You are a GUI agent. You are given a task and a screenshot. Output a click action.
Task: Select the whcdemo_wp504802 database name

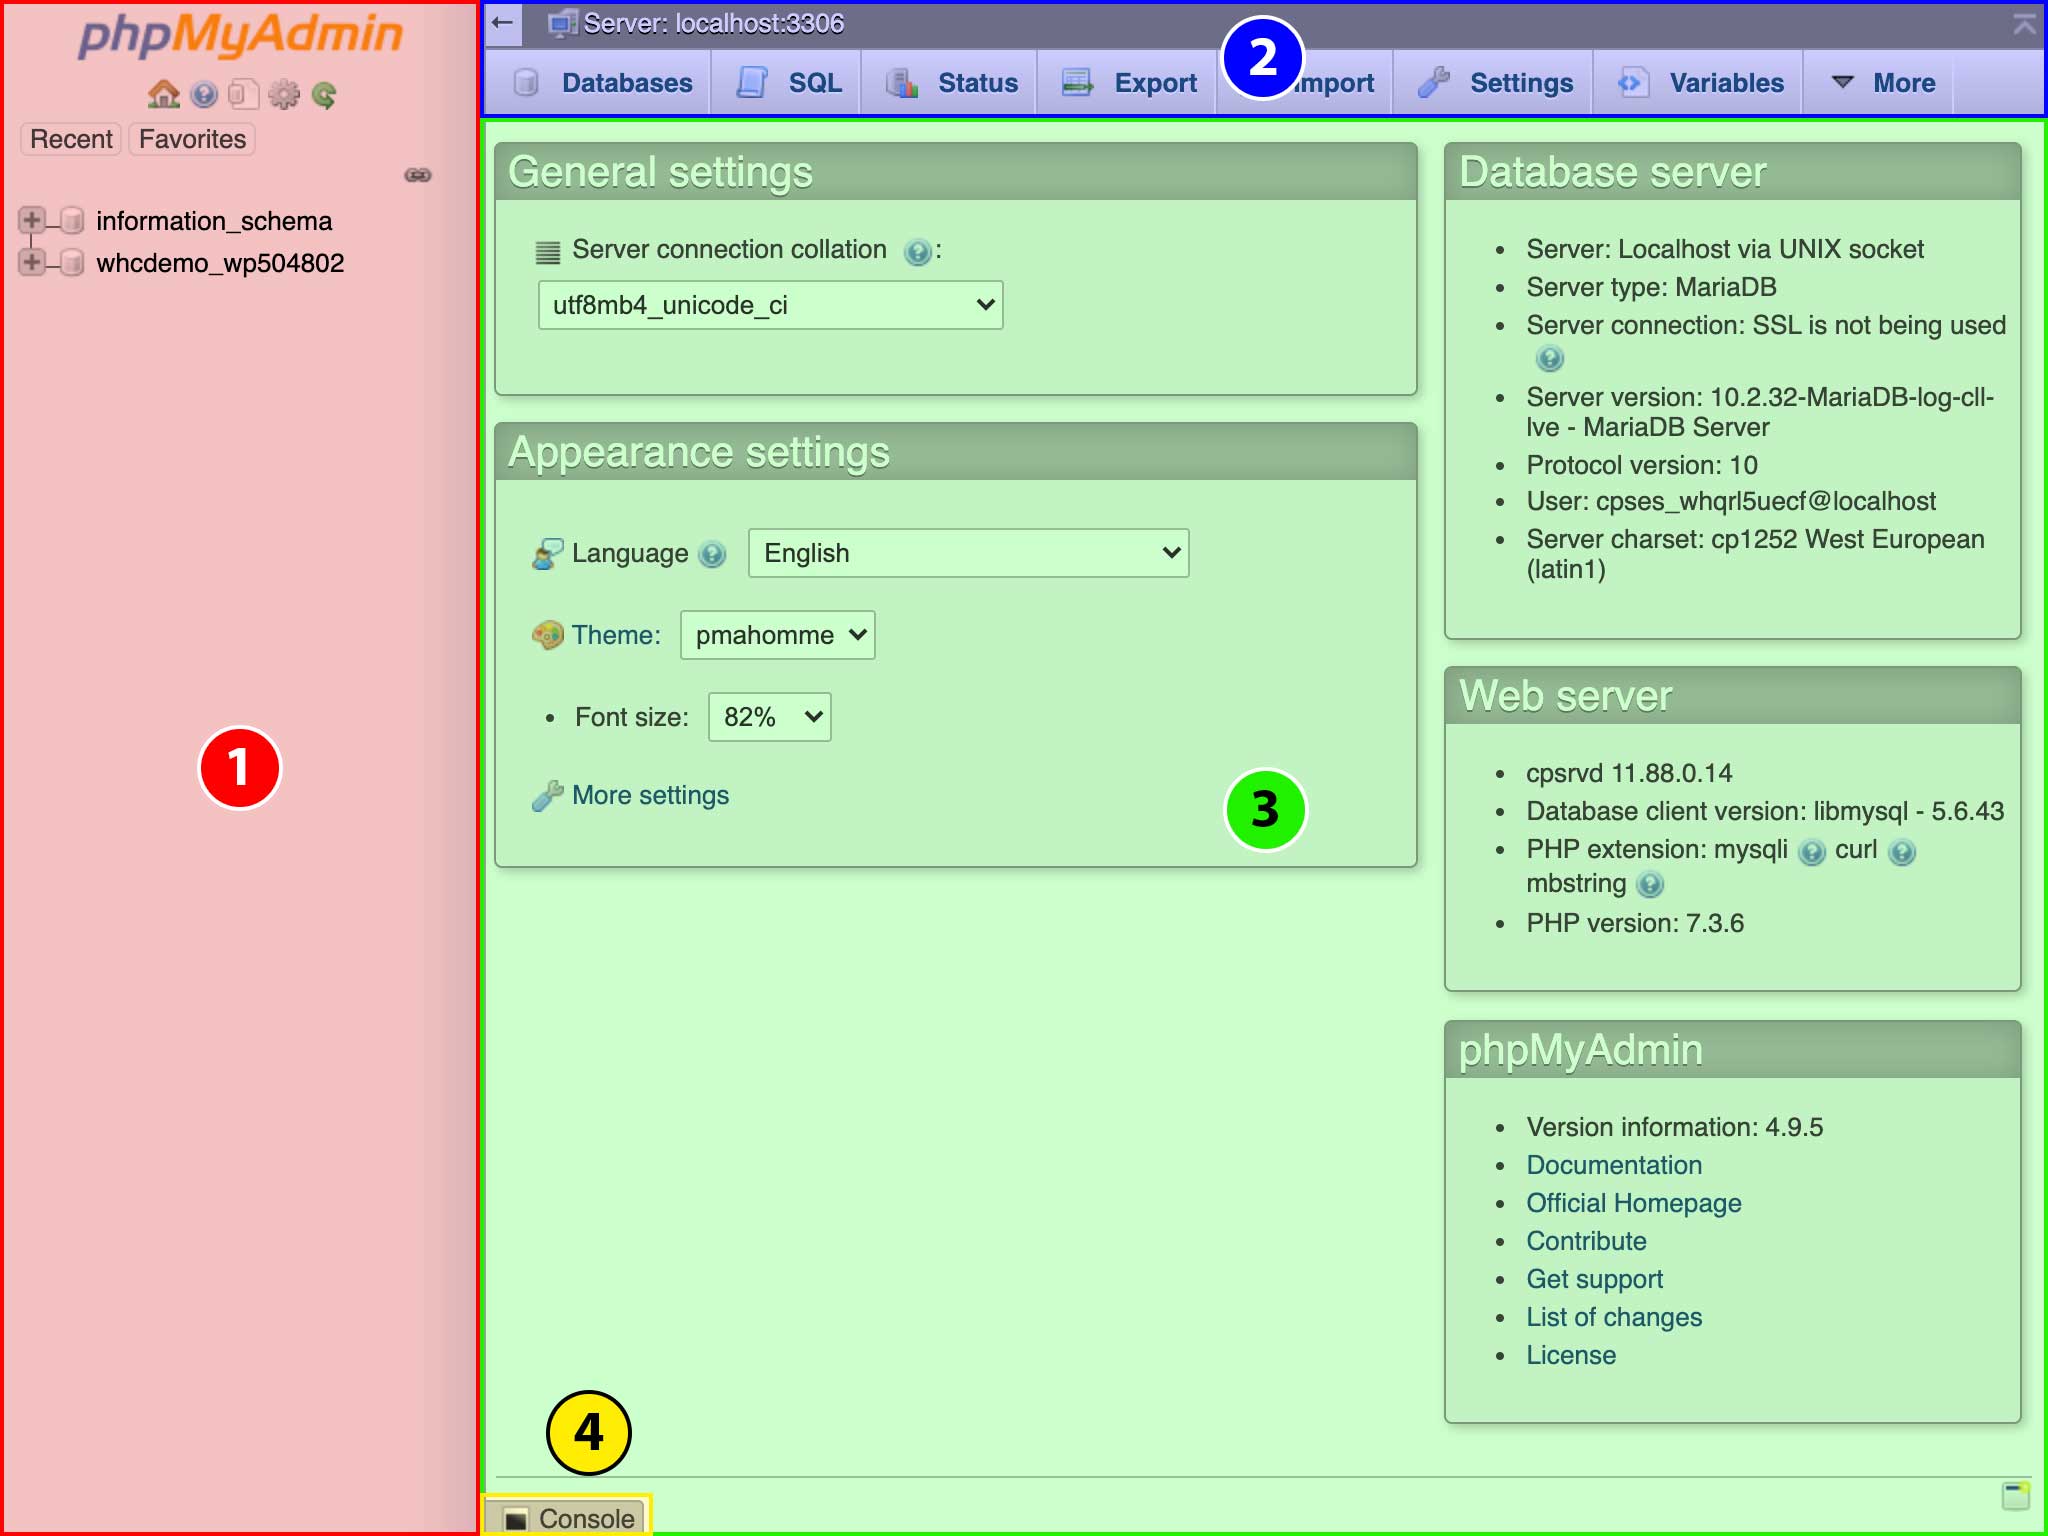pos(220,263)
